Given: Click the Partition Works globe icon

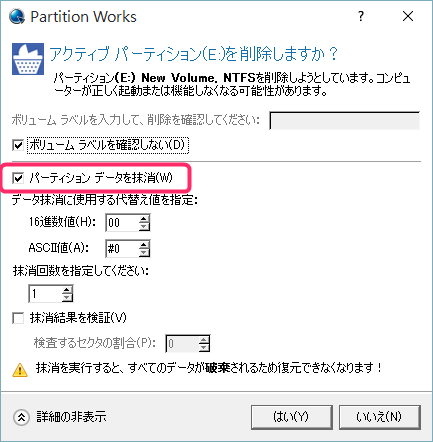Looking at the screenshot, I should (17, 16).
